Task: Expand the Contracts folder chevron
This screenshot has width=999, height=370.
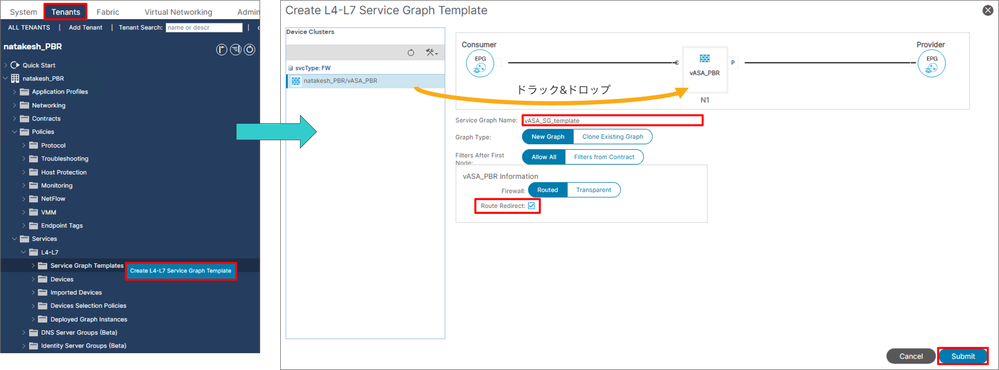Action: tap(15, 118)
